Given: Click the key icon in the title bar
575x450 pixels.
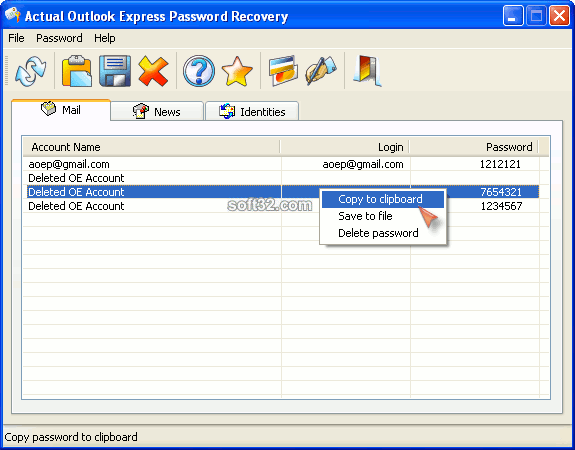Looking at the screenshot, I should [13, 15].
